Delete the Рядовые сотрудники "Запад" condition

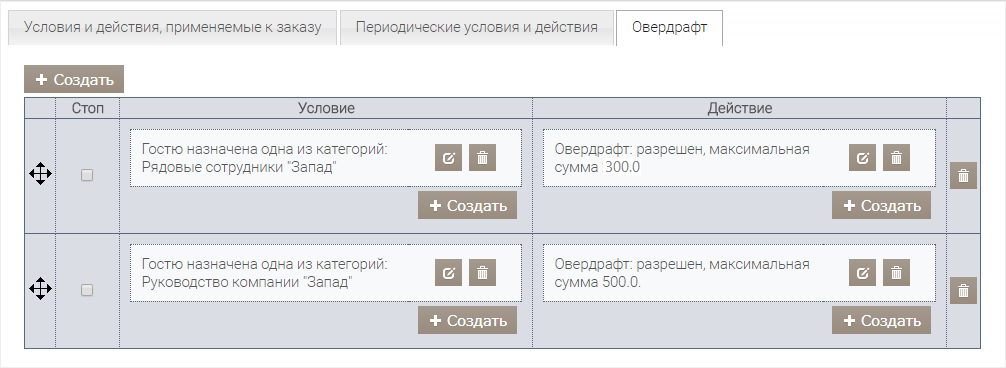click(482, 158)
